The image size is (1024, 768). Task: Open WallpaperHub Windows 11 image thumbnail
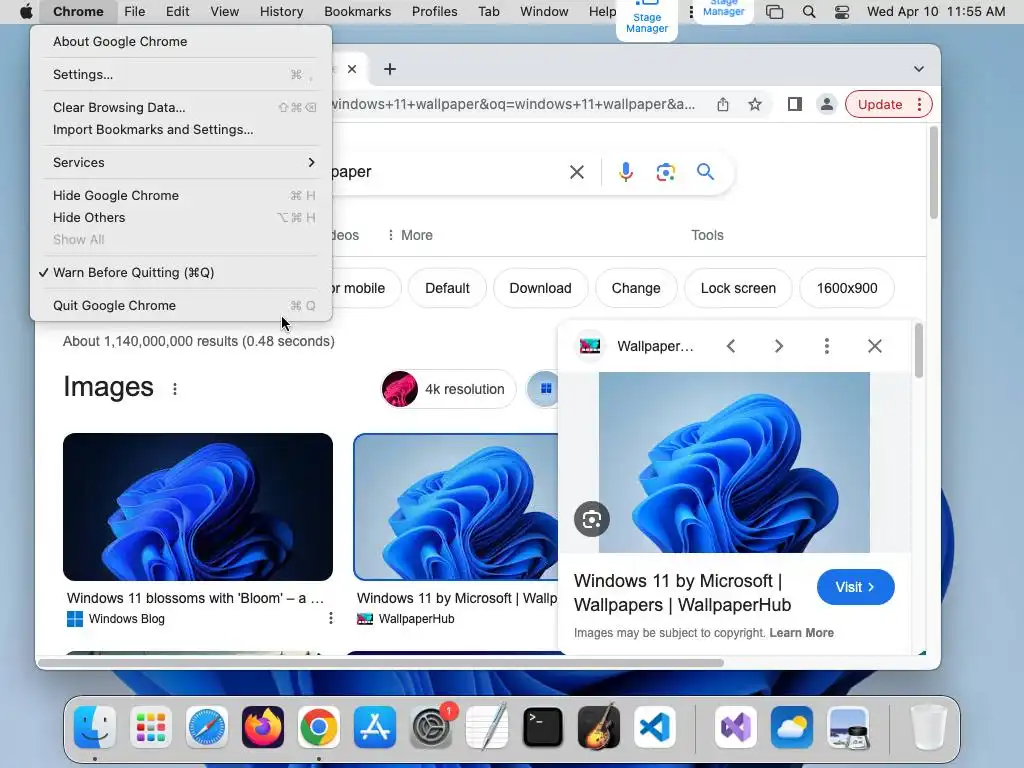tap(456, 507)
